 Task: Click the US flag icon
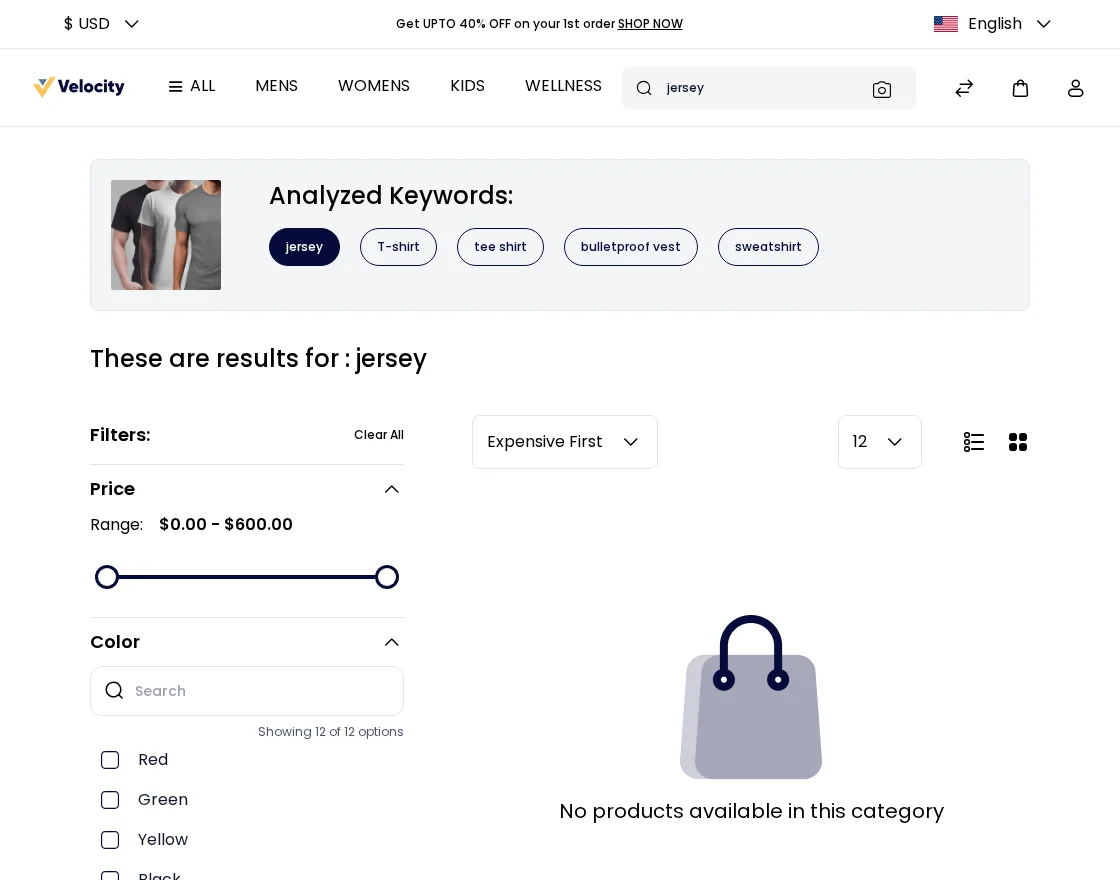point(946,24)
